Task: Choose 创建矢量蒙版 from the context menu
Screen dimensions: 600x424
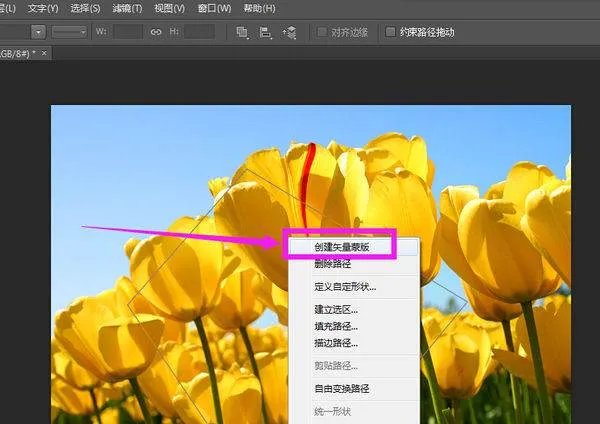Action: (341, 245)
